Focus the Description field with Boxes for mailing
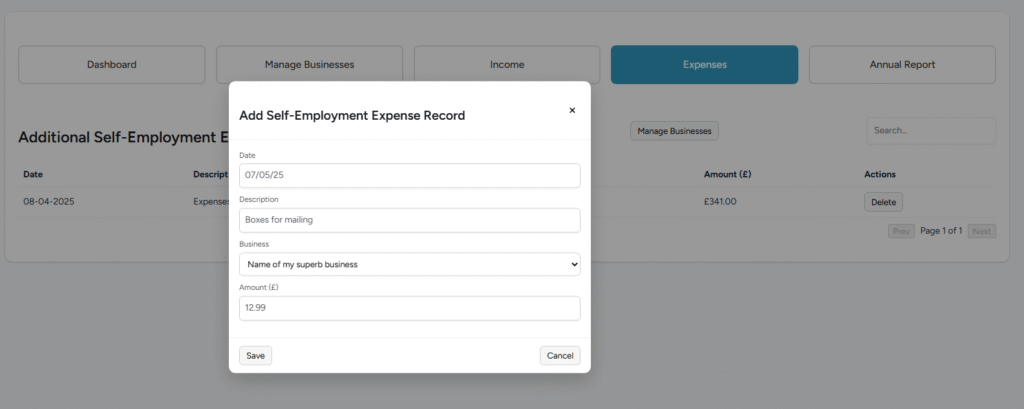This screenshot has height=409, width=1024. point(409,220)
